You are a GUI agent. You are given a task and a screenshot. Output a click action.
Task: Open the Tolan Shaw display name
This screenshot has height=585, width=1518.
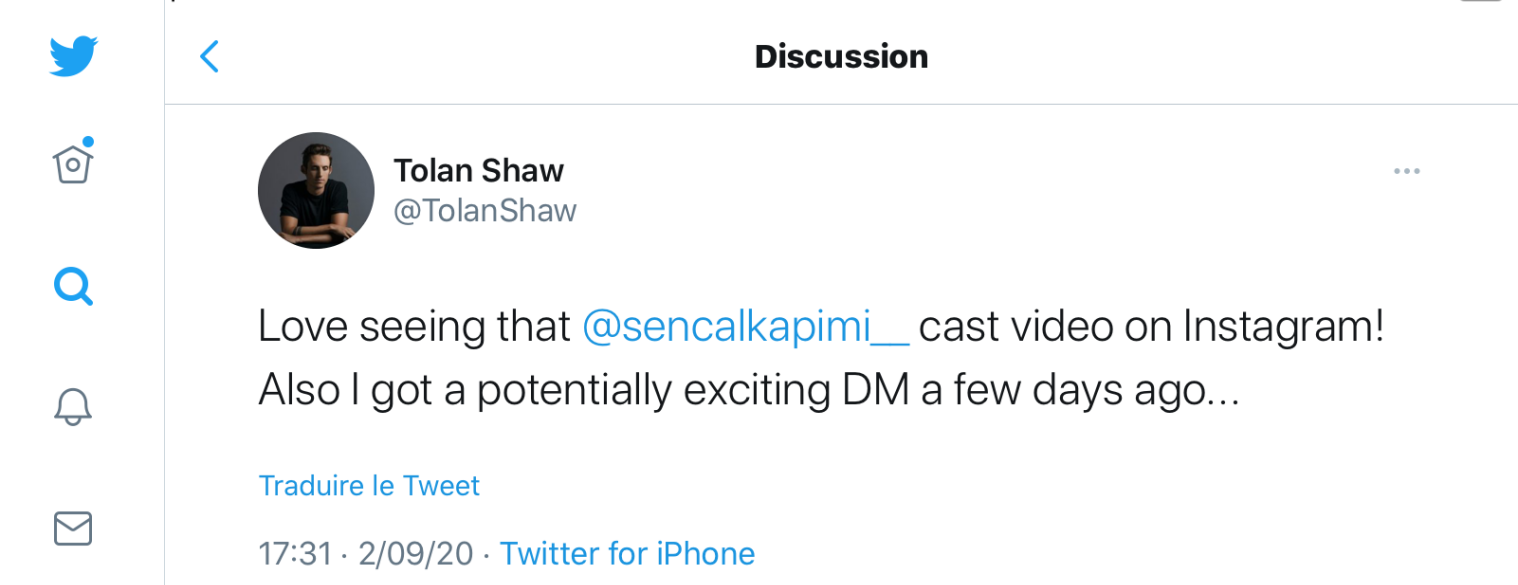pyautogui.click(x=478, y=171)
